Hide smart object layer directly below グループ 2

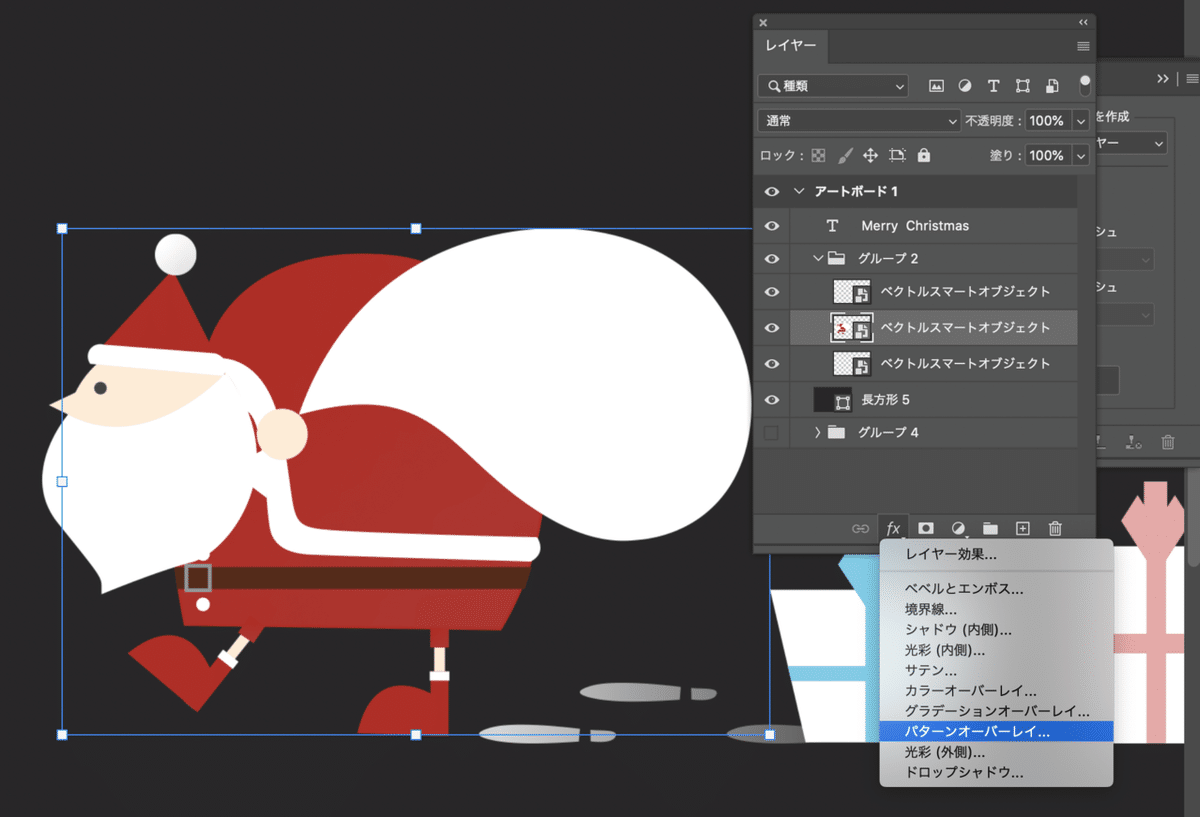tap(771, 292)
